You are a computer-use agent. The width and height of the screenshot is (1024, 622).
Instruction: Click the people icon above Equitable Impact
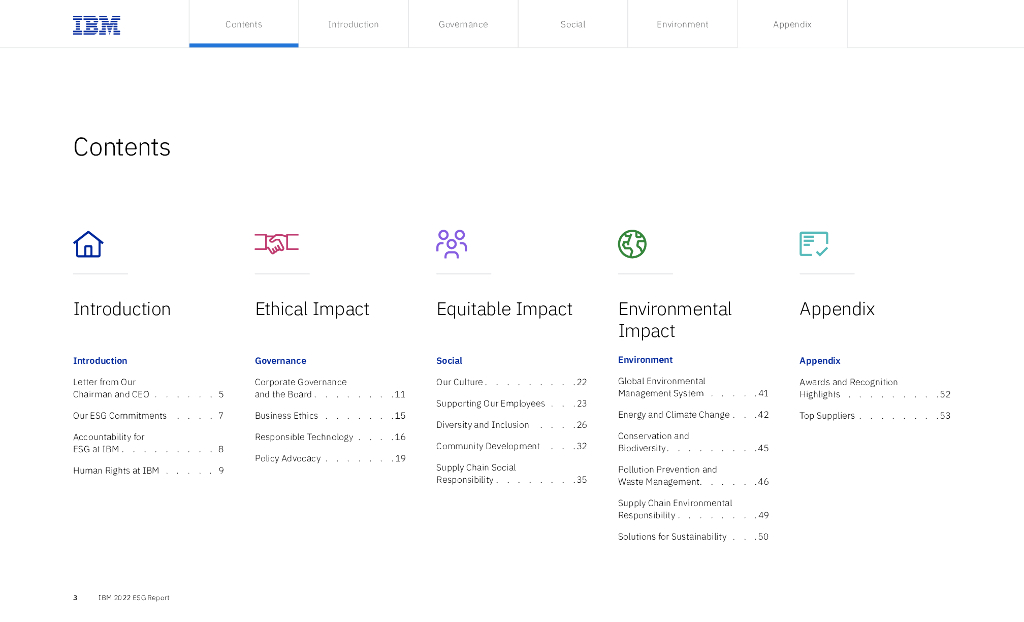click(x=452, y=244)
